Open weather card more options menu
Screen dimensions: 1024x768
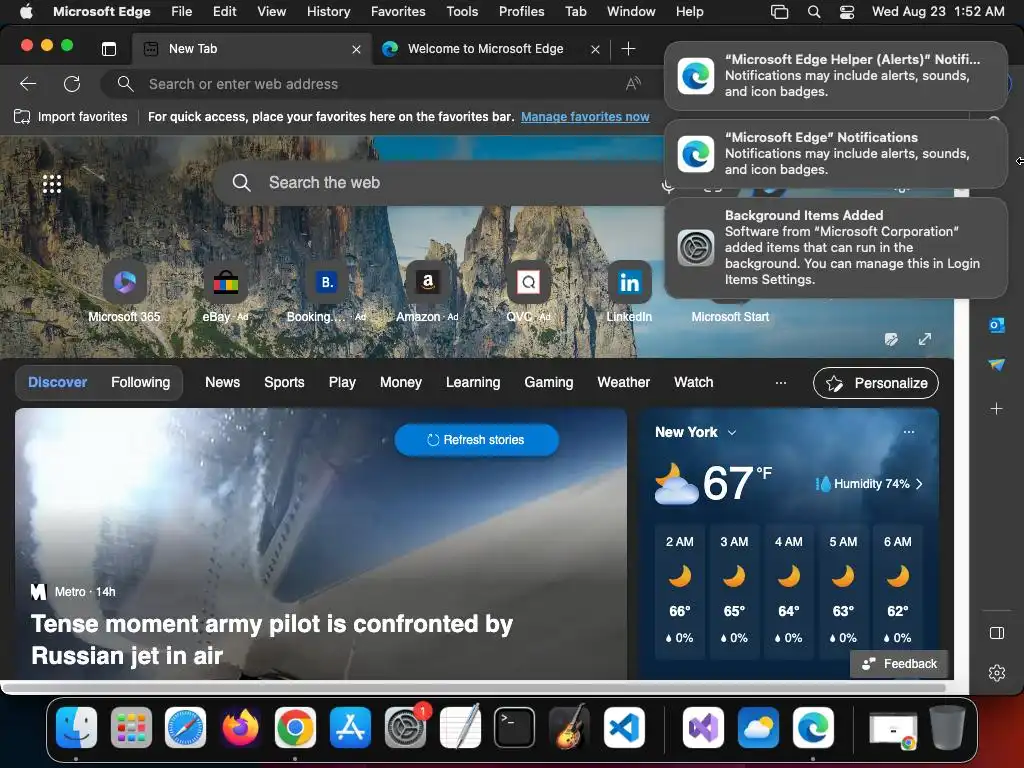pos(908,432)
